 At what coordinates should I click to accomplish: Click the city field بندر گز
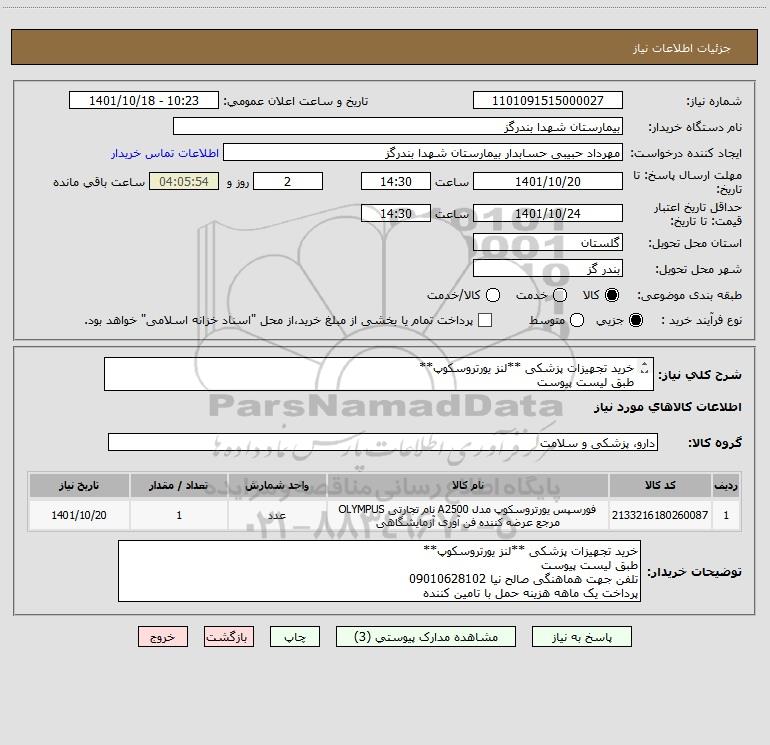click(548, 269)
